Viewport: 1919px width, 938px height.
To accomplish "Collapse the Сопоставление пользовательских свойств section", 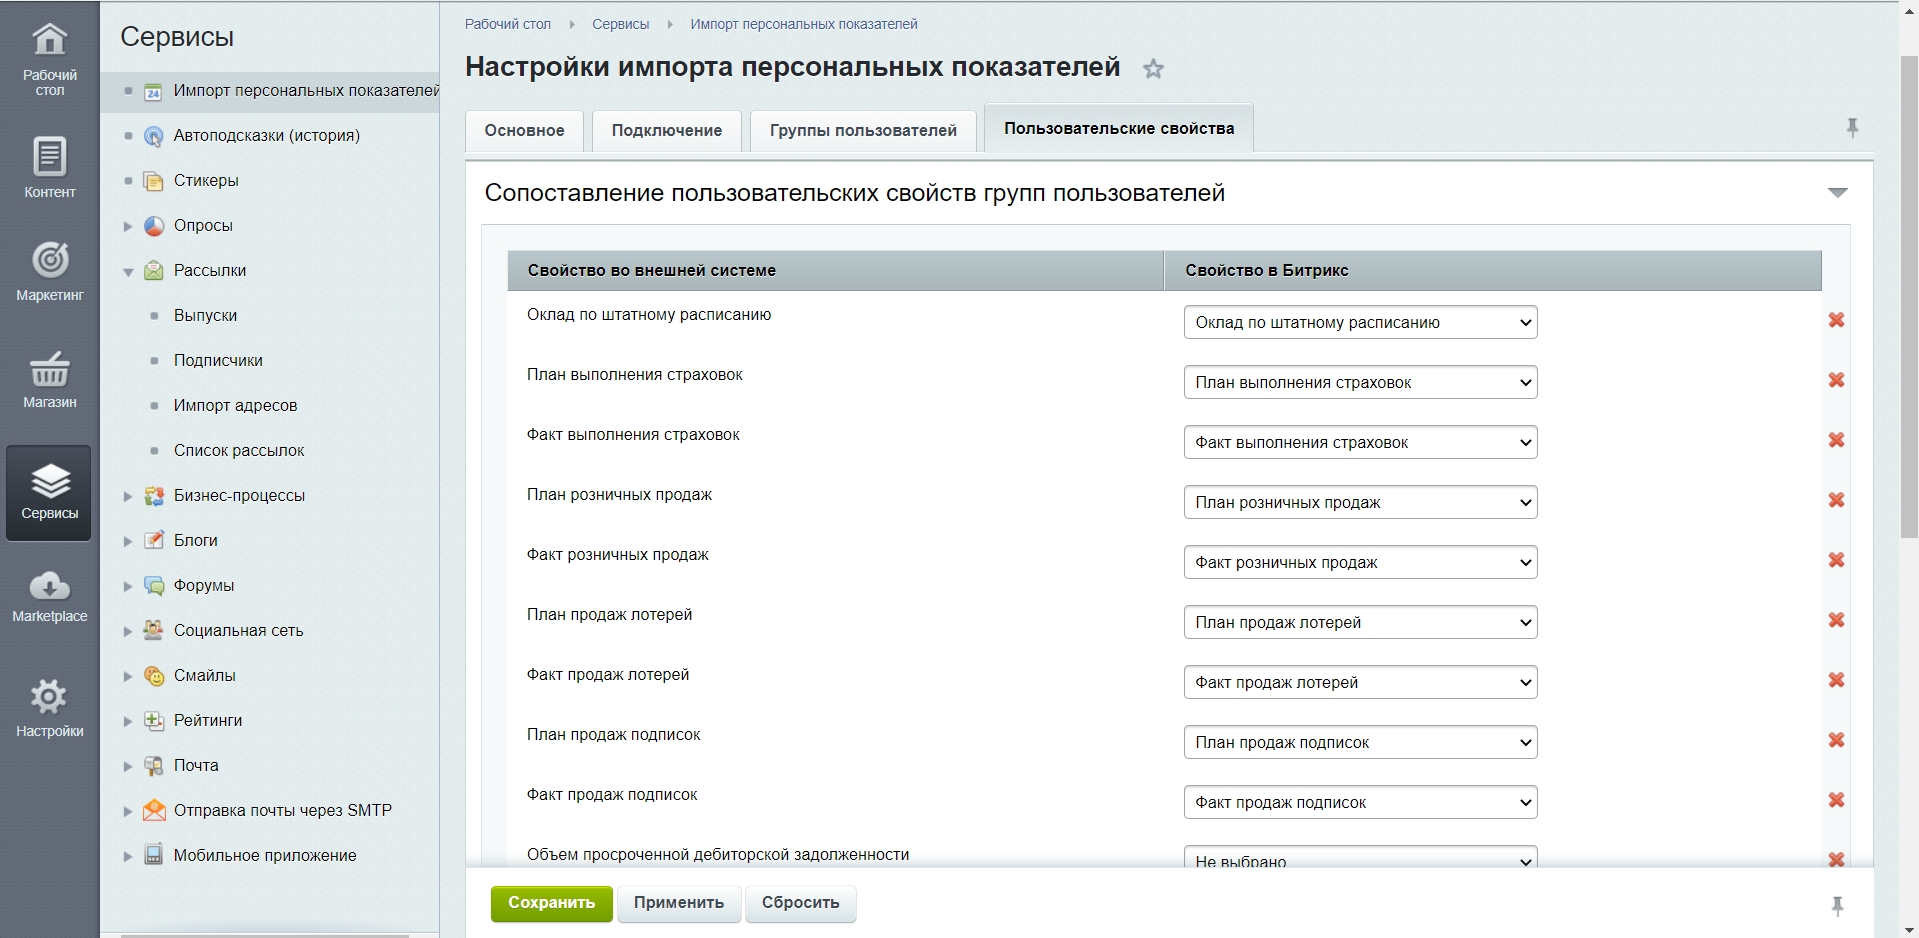I will click(x=1837, y=193).
